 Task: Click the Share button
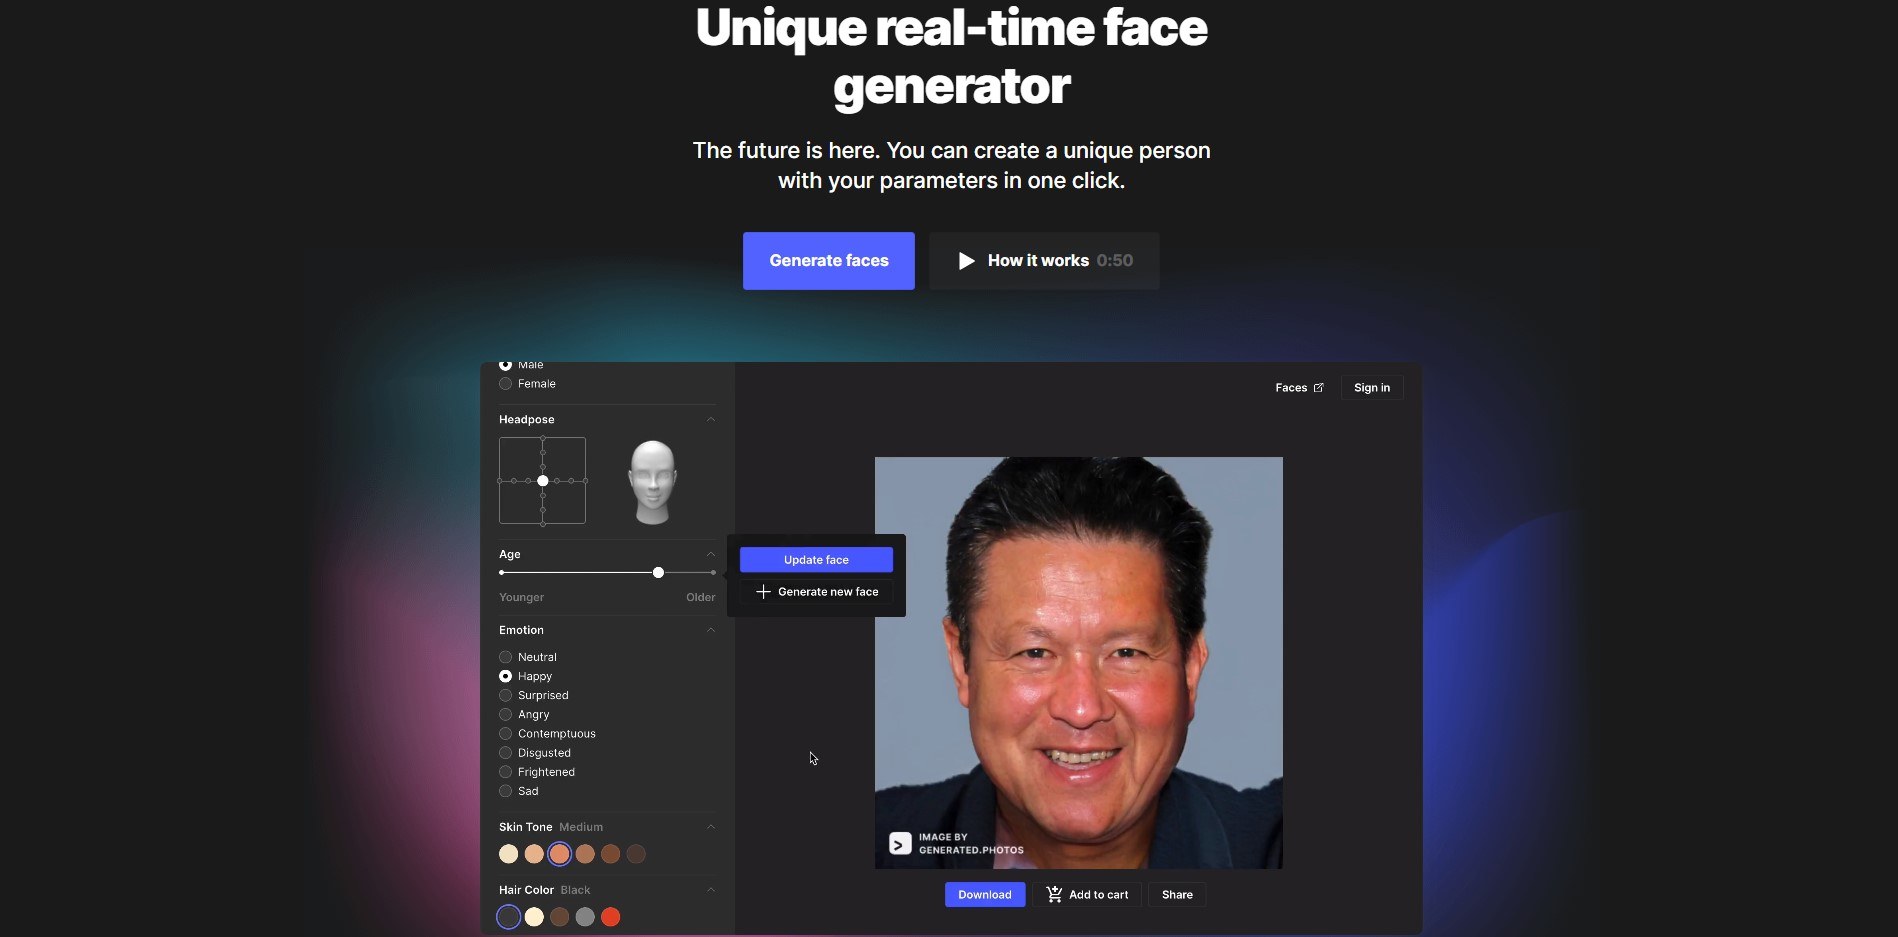[x=1177, y=895]
